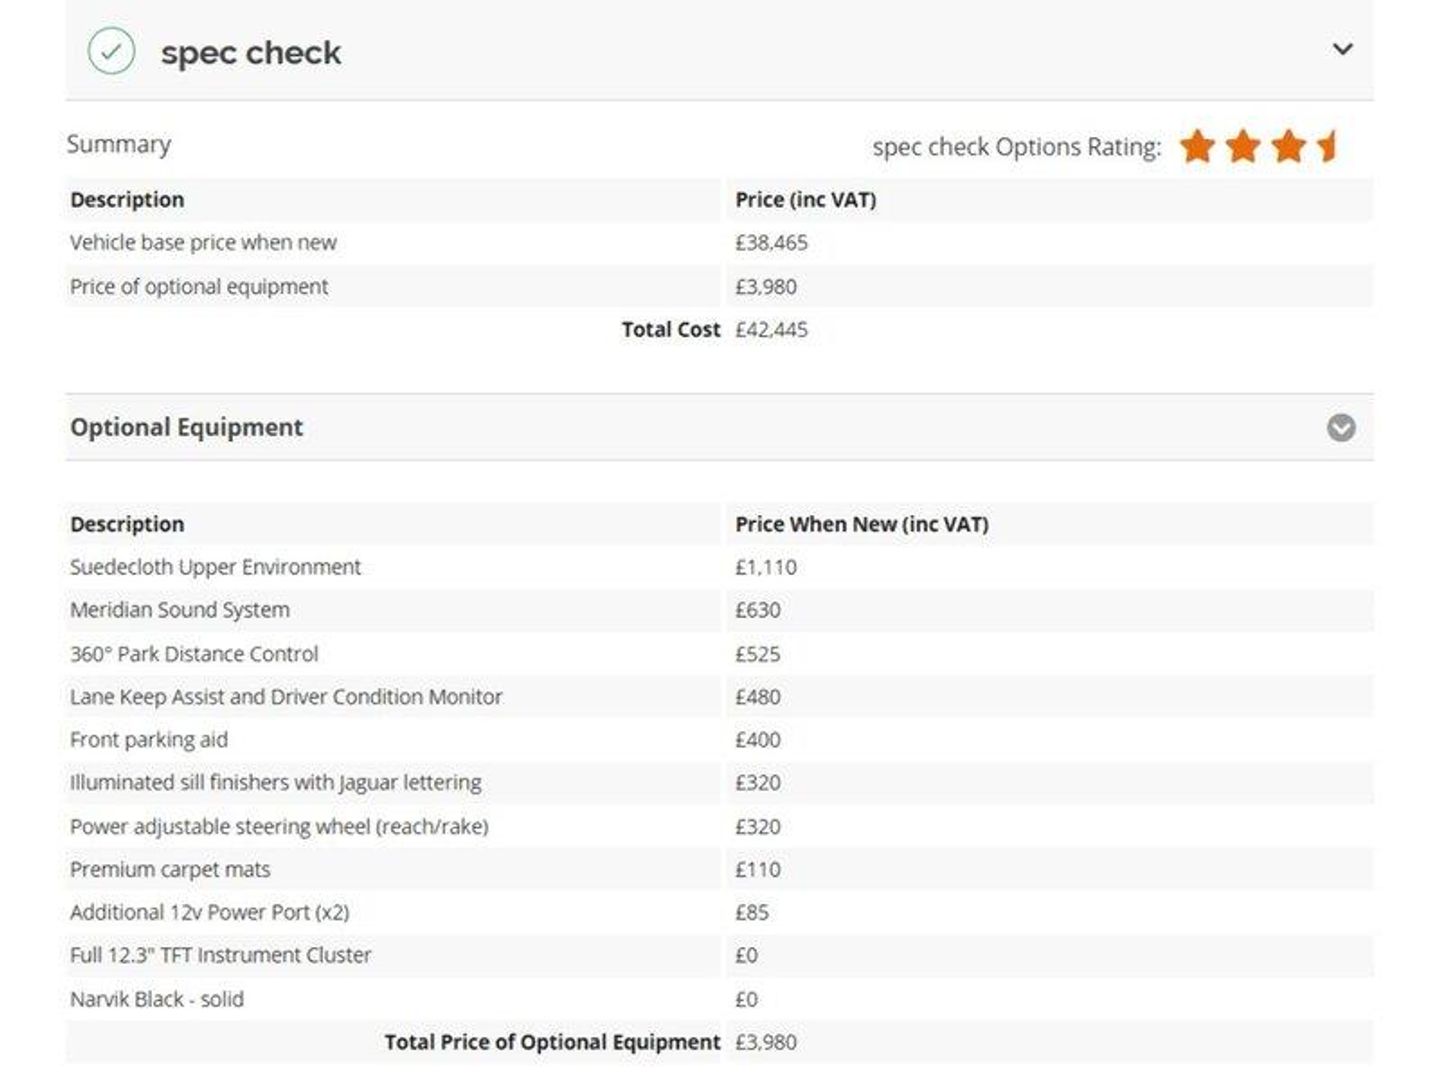Click the second orange rating star

[1242, 147]
